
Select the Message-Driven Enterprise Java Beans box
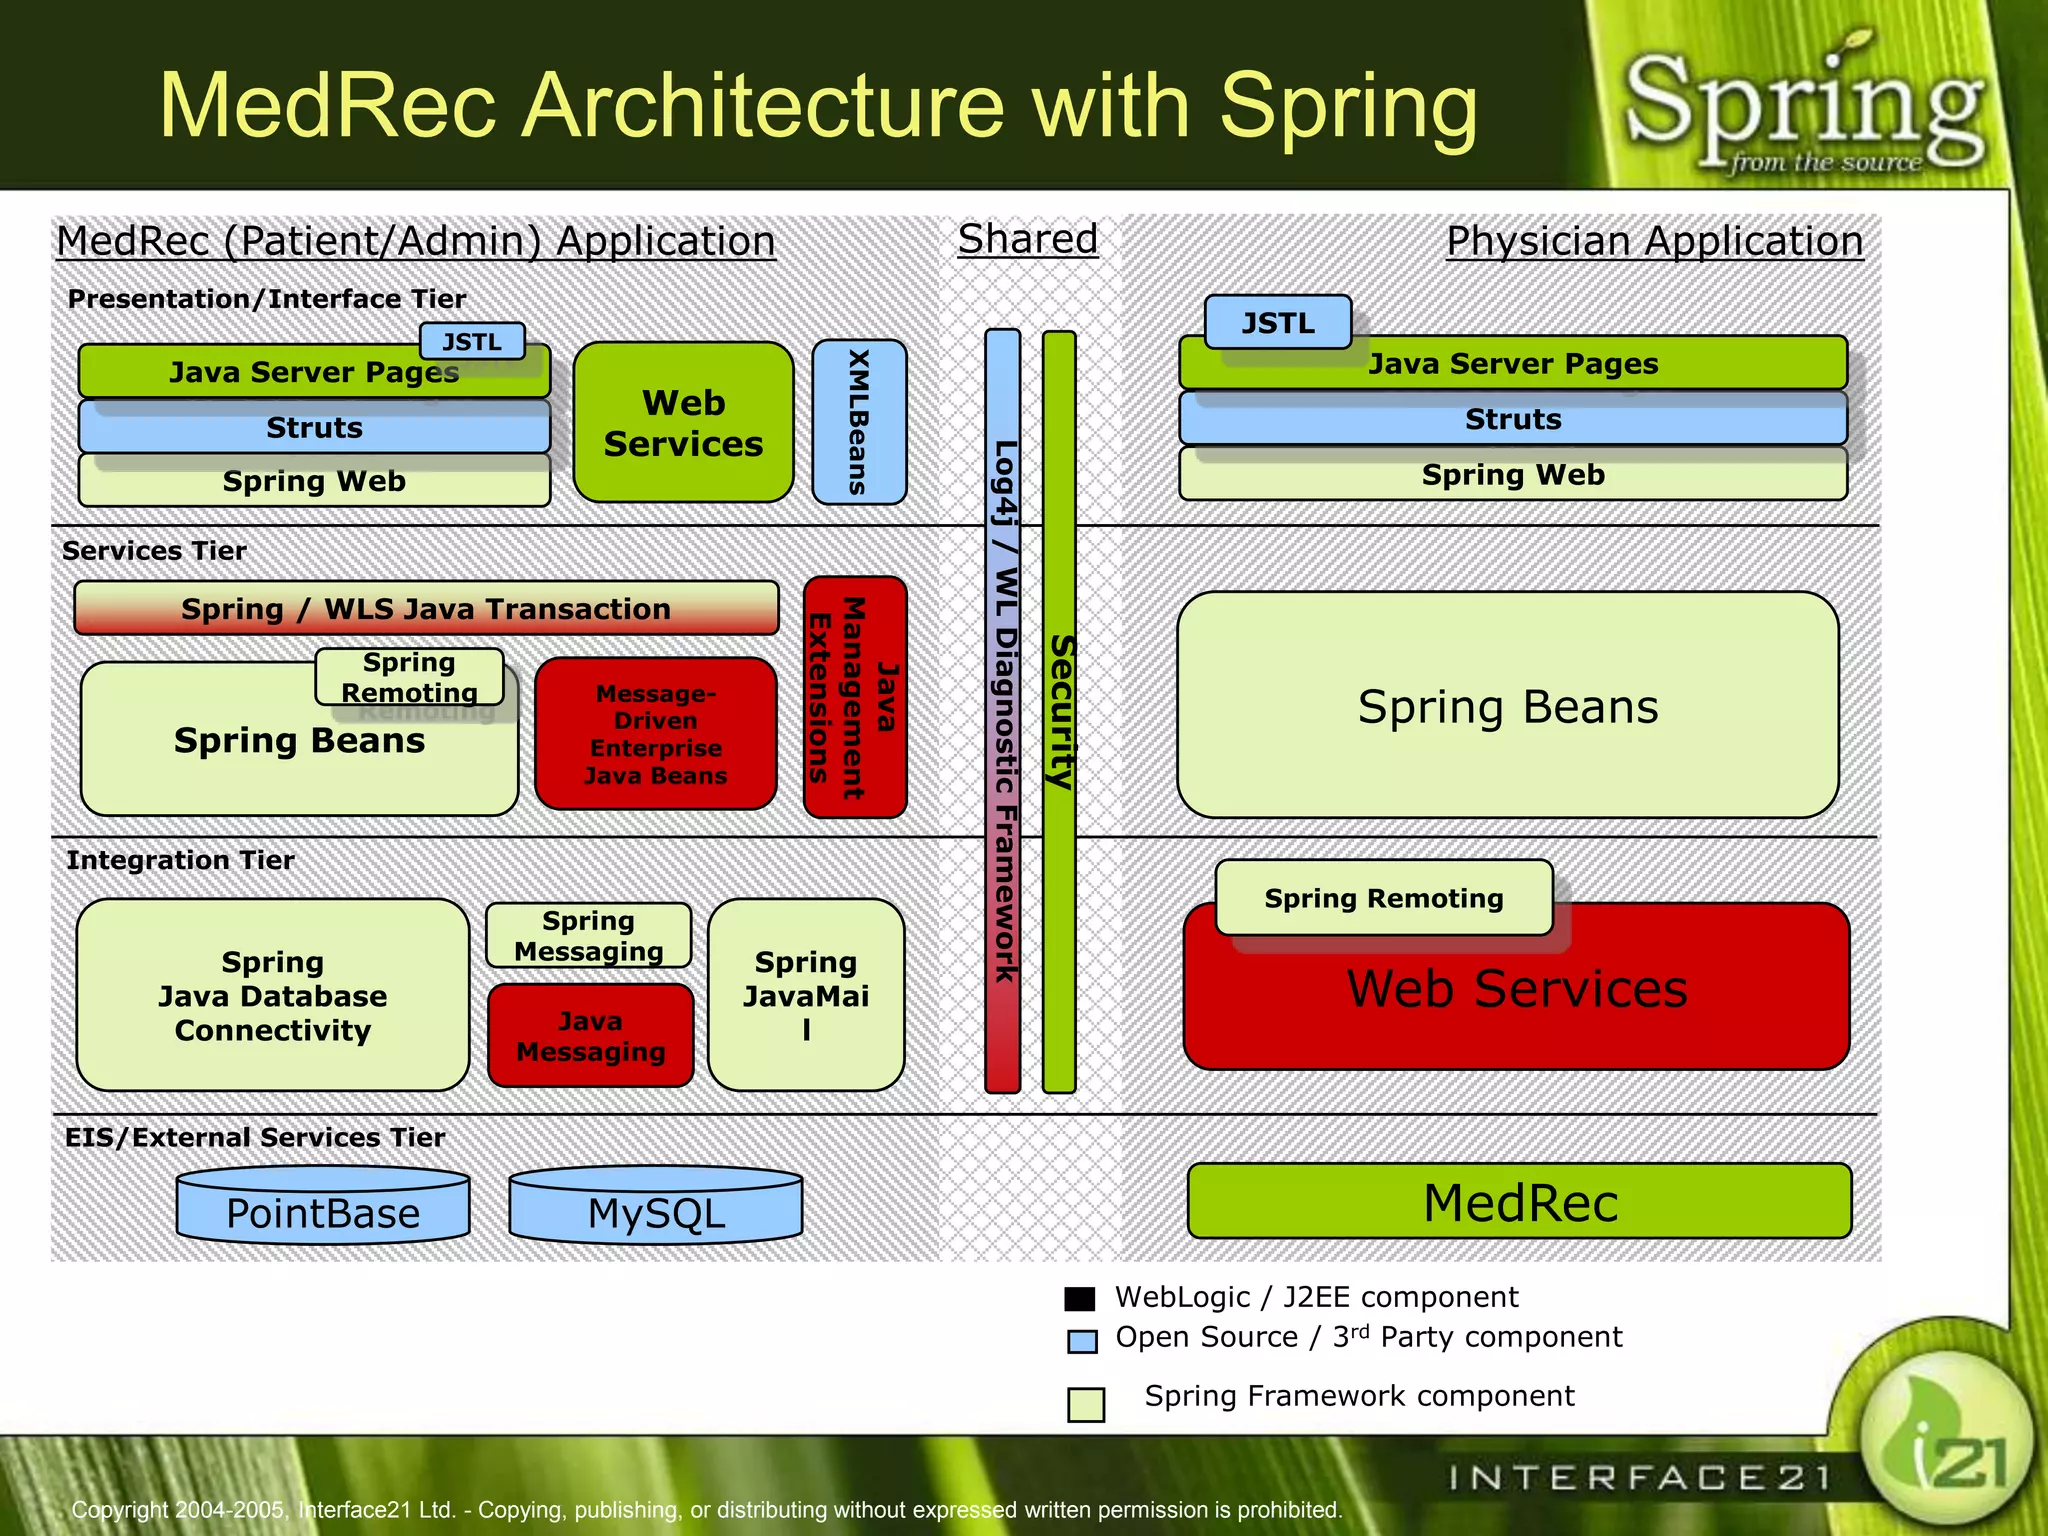pos(656,734)
